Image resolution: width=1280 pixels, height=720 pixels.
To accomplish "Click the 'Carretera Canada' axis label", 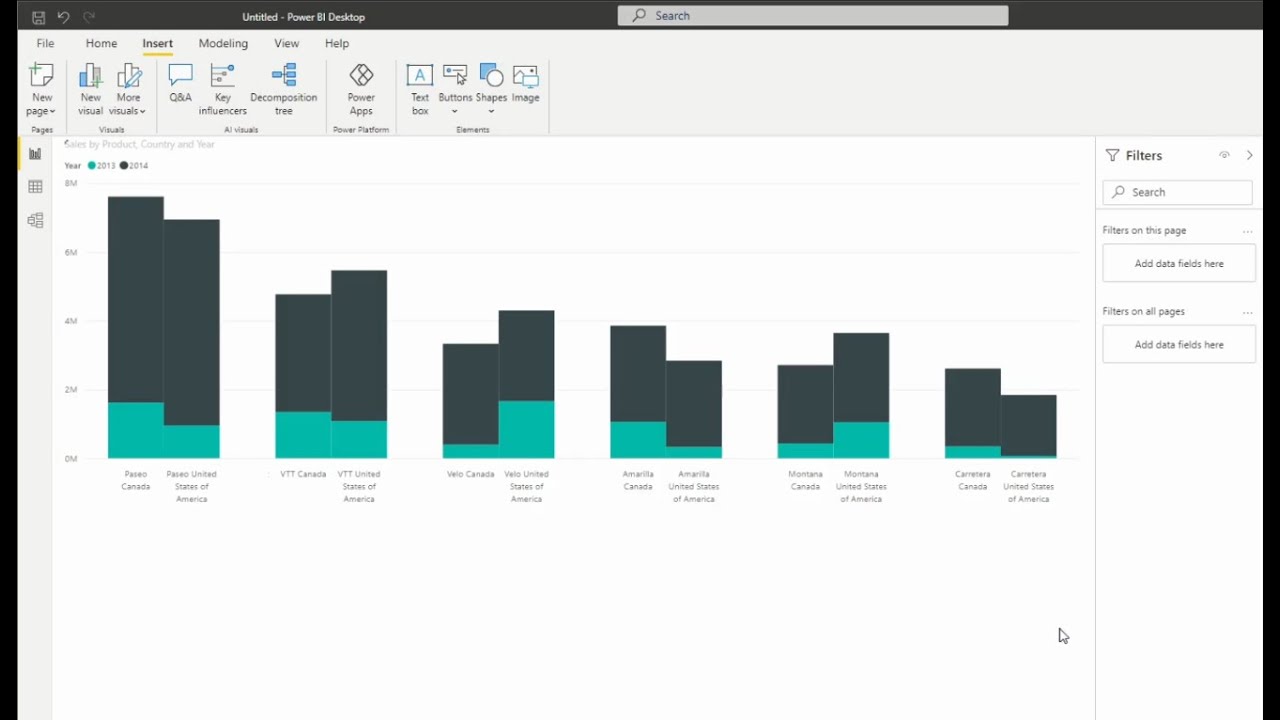I will pos(973,480).
